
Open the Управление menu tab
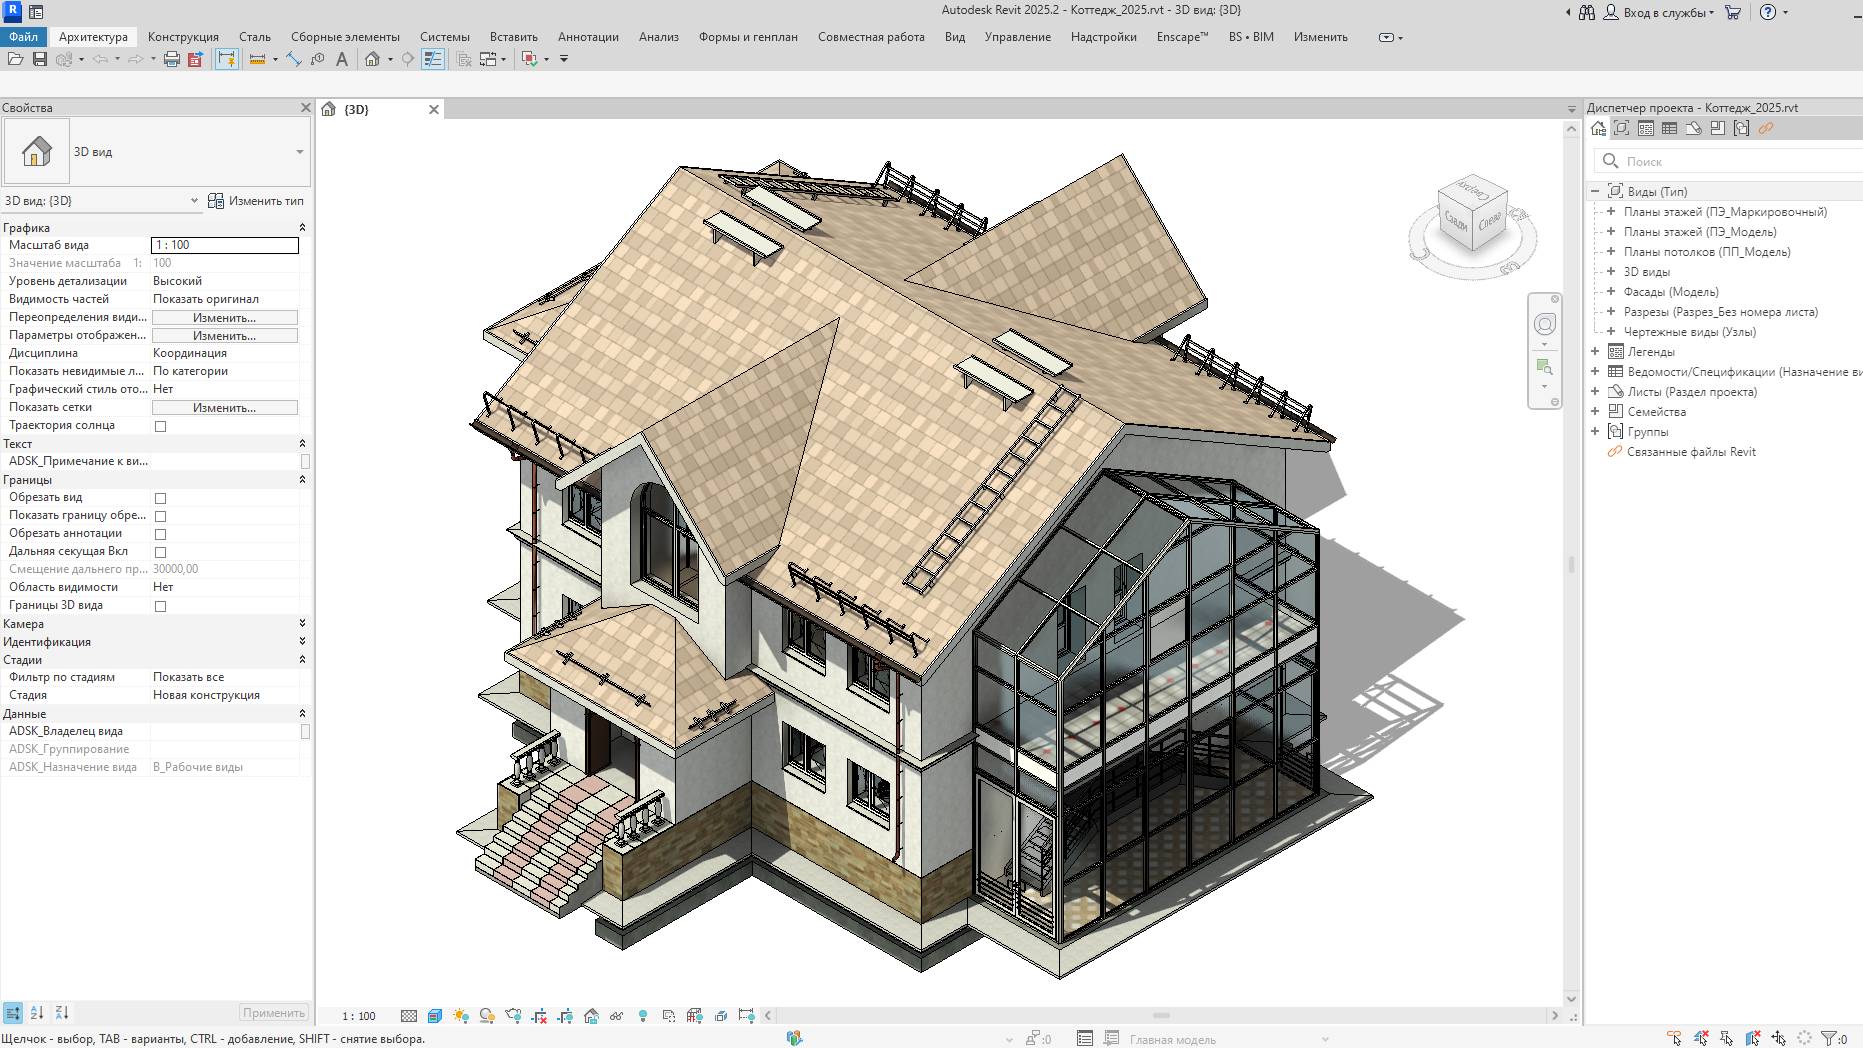tap(1016, 36)
